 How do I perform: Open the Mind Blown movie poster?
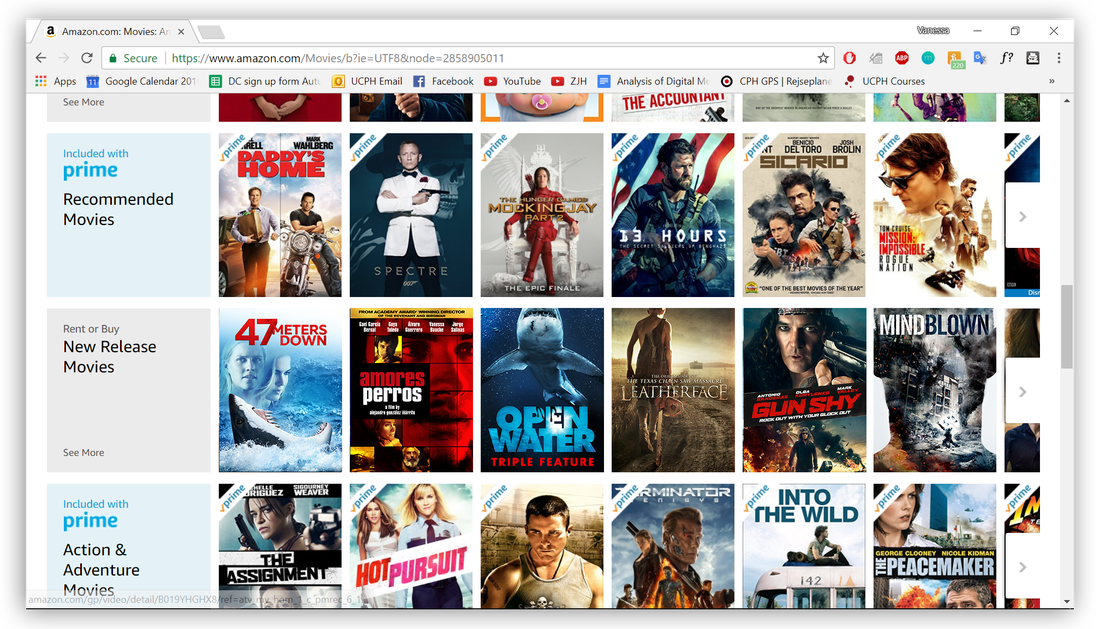coord(934,390)
